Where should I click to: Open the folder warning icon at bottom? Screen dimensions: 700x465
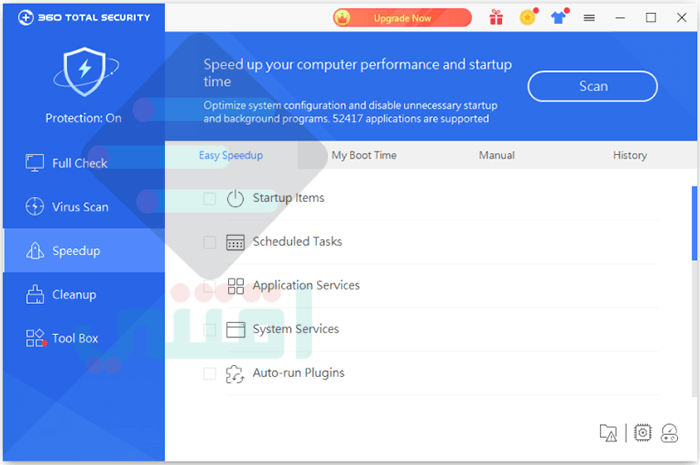(608, 433)
